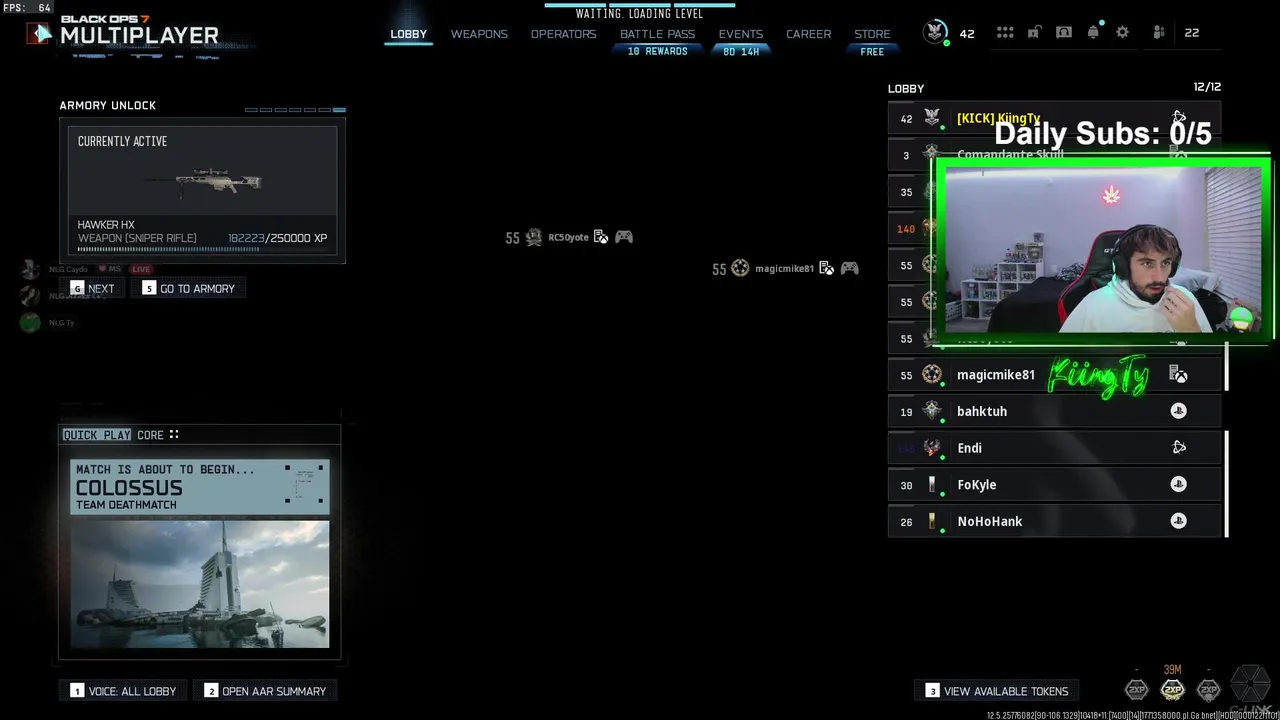This screenshot has width=1280, height=720.
Task: Click the friends count 22
Action: pos(1192,33)
